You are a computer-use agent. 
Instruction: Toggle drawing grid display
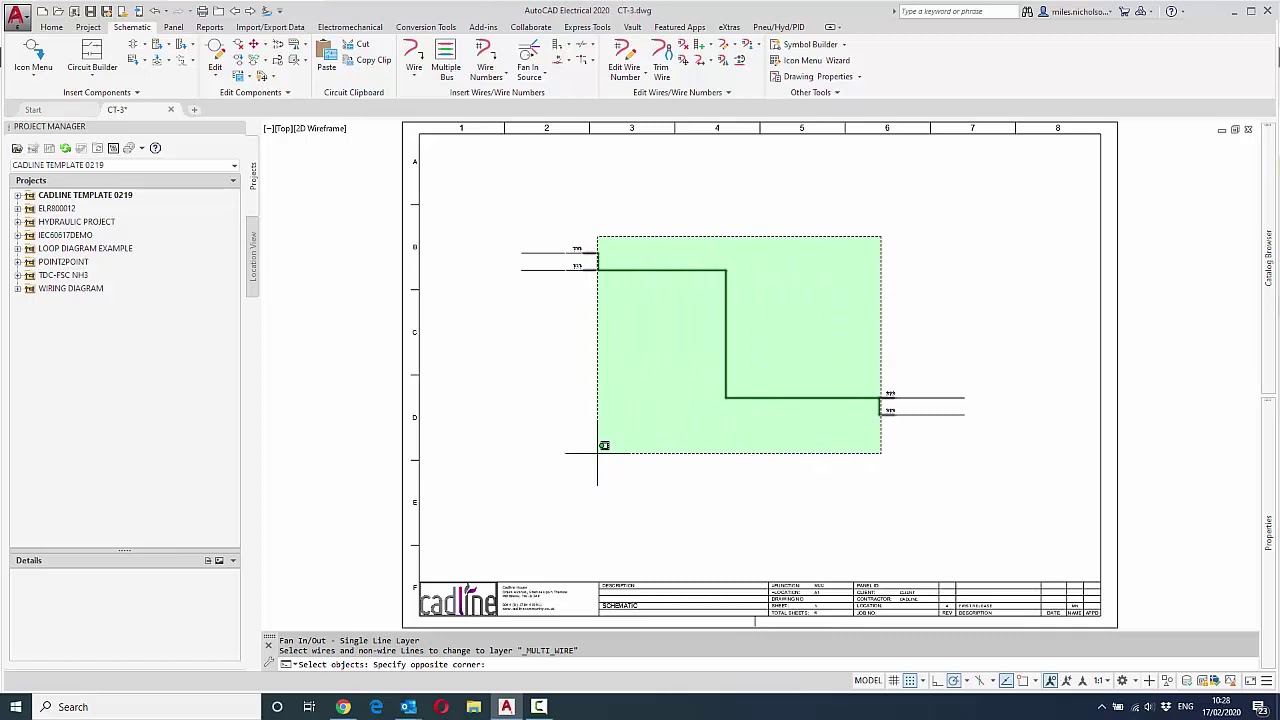(x=893, y=681)
